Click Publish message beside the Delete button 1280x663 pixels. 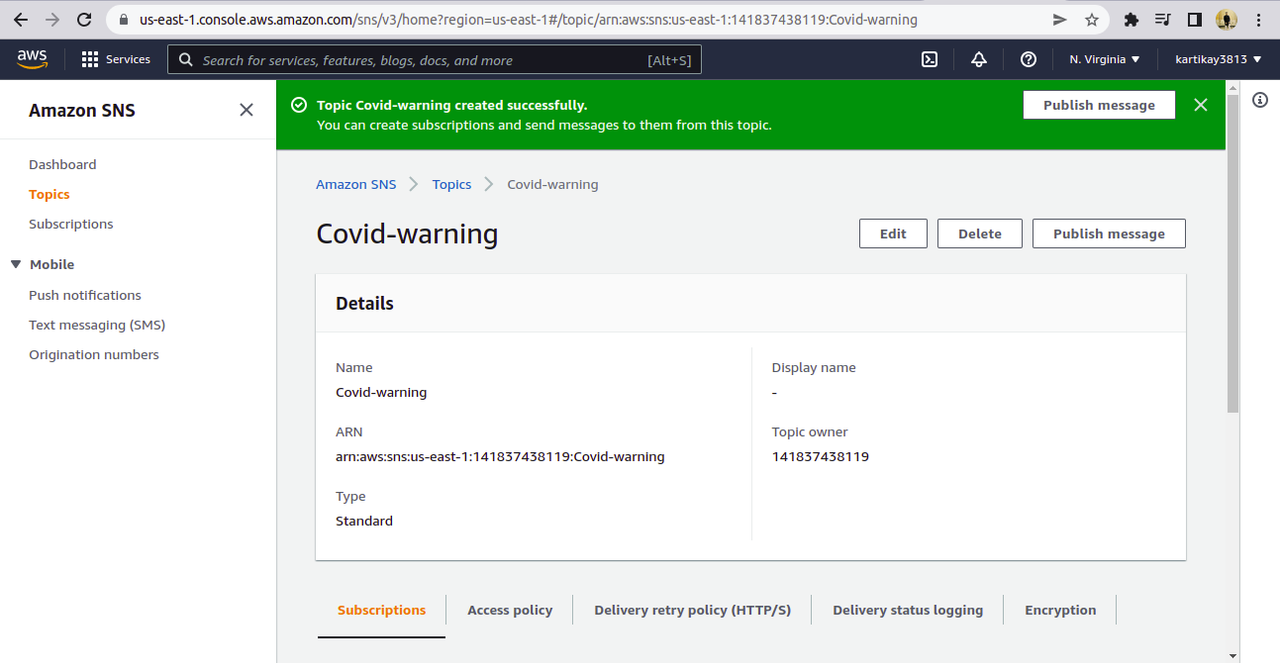tap(1109, 233)
